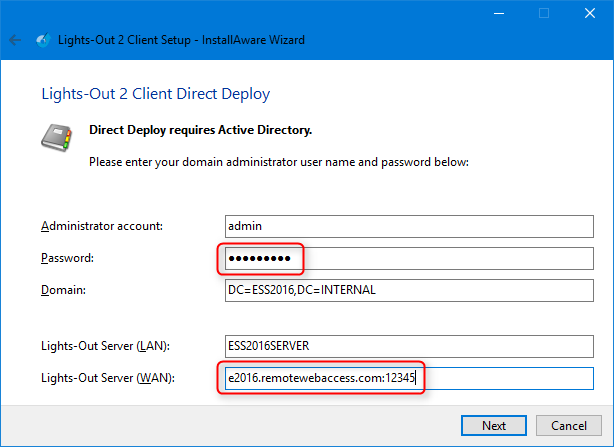Click the Lights-Out Server (LAN) label

click(x=105, y=346)
